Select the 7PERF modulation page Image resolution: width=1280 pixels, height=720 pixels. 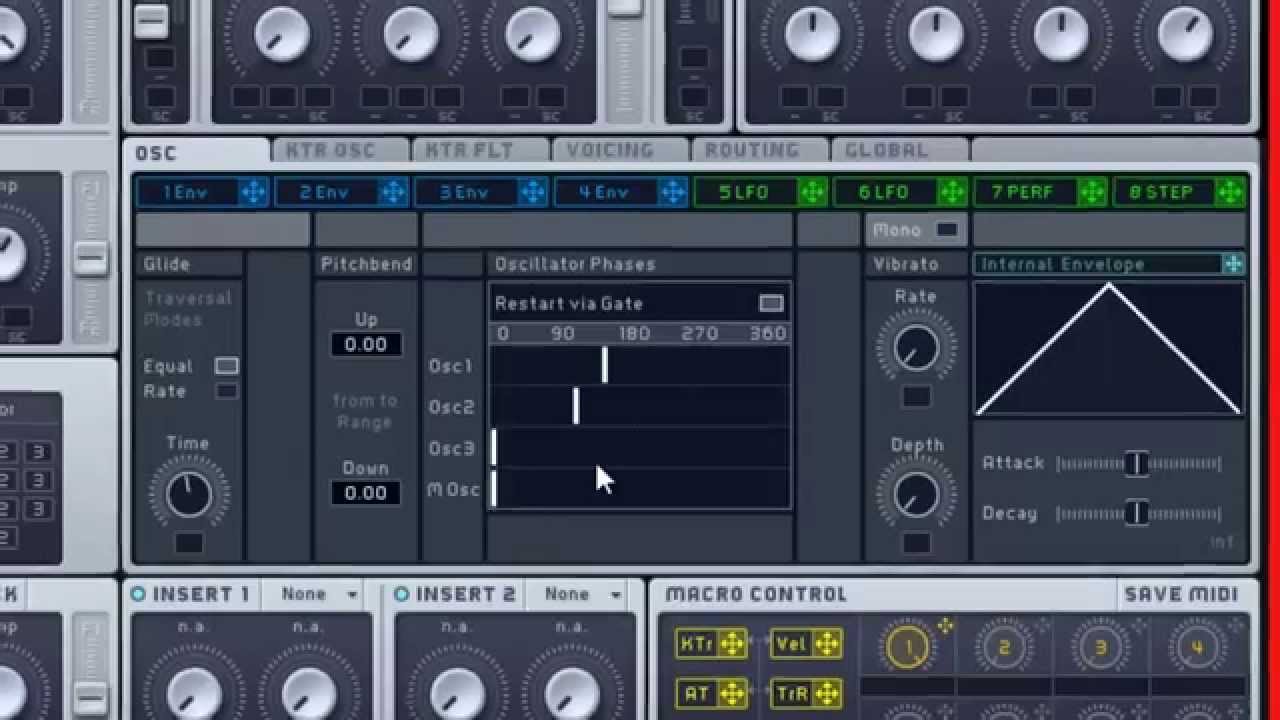click(x=1026, y=192)
